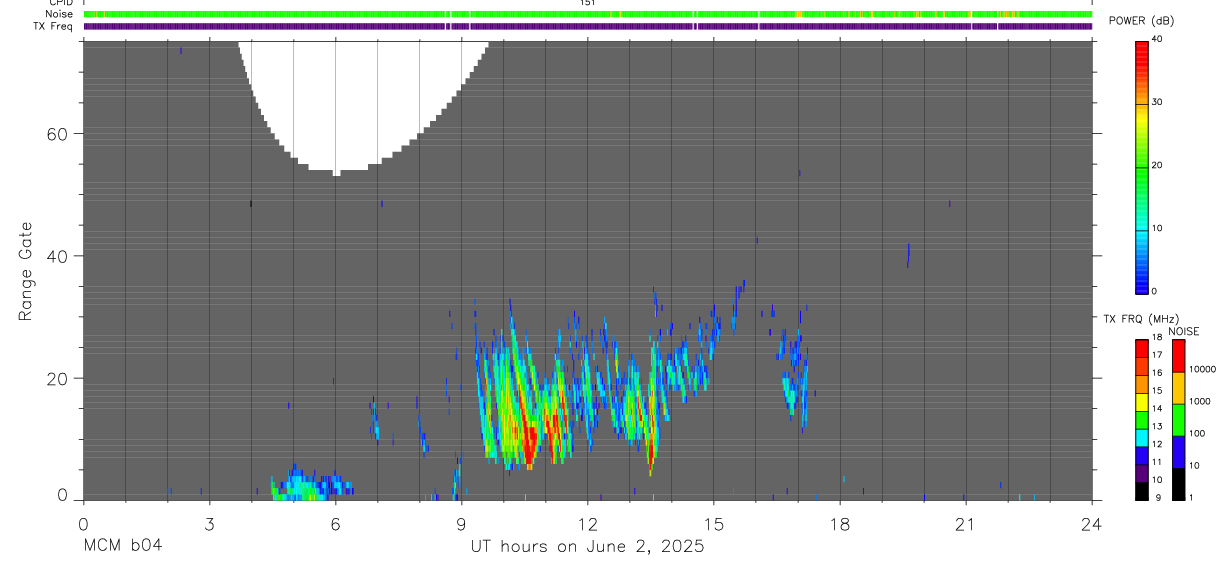Select the 40 tick on Range Gate axis
Screen dimensions: 1228x567
pos(58,256)
